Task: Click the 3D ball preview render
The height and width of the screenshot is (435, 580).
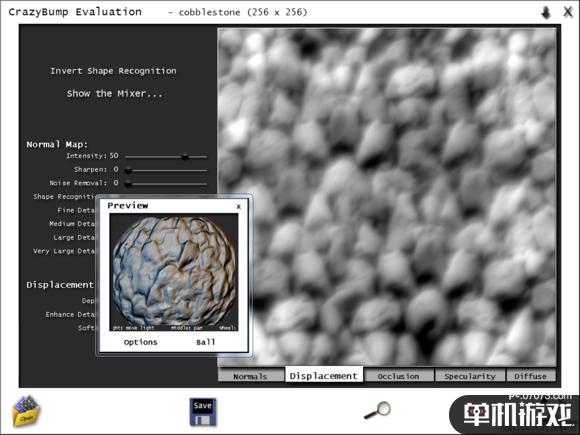Action: (174, 272)
